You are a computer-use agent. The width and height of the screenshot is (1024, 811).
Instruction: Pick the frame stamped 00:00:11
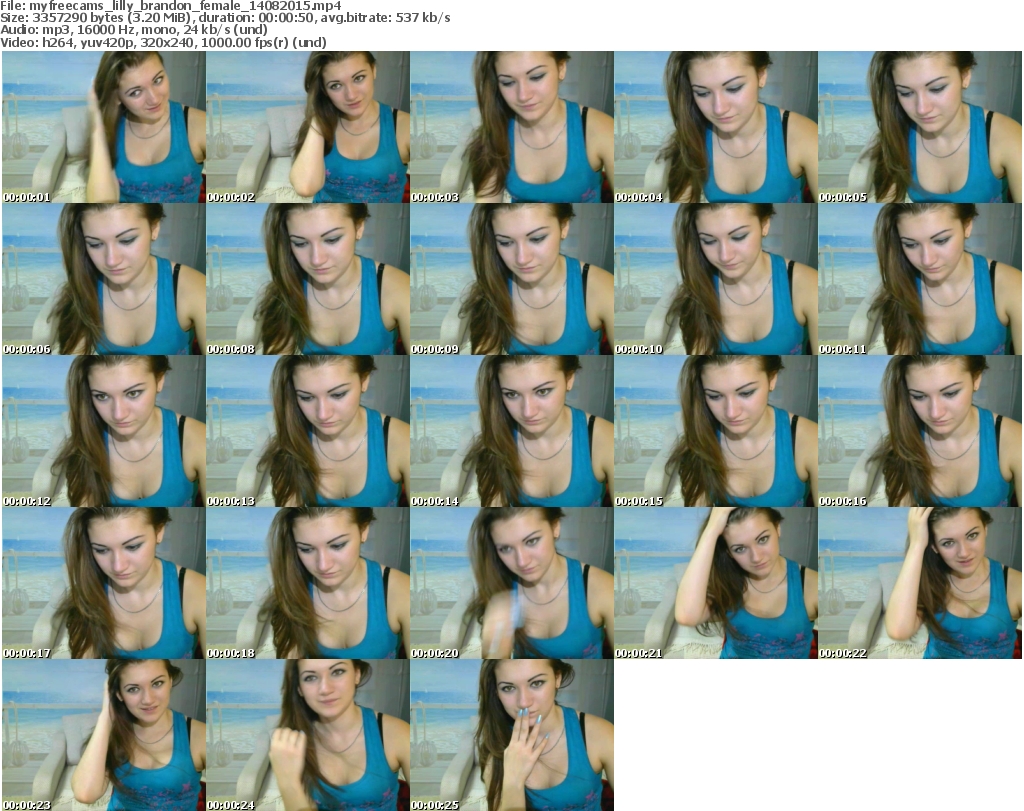920,279
